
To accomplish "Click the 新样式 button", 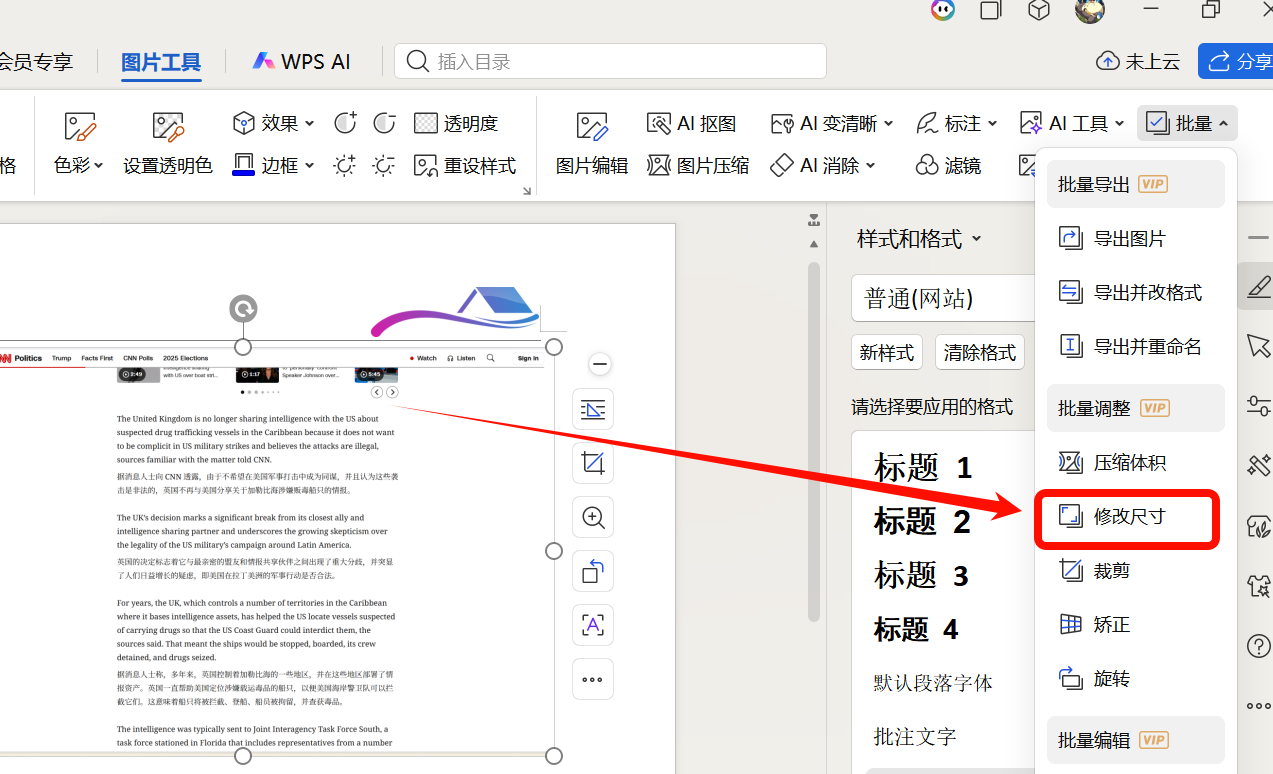I will (887, 352).
